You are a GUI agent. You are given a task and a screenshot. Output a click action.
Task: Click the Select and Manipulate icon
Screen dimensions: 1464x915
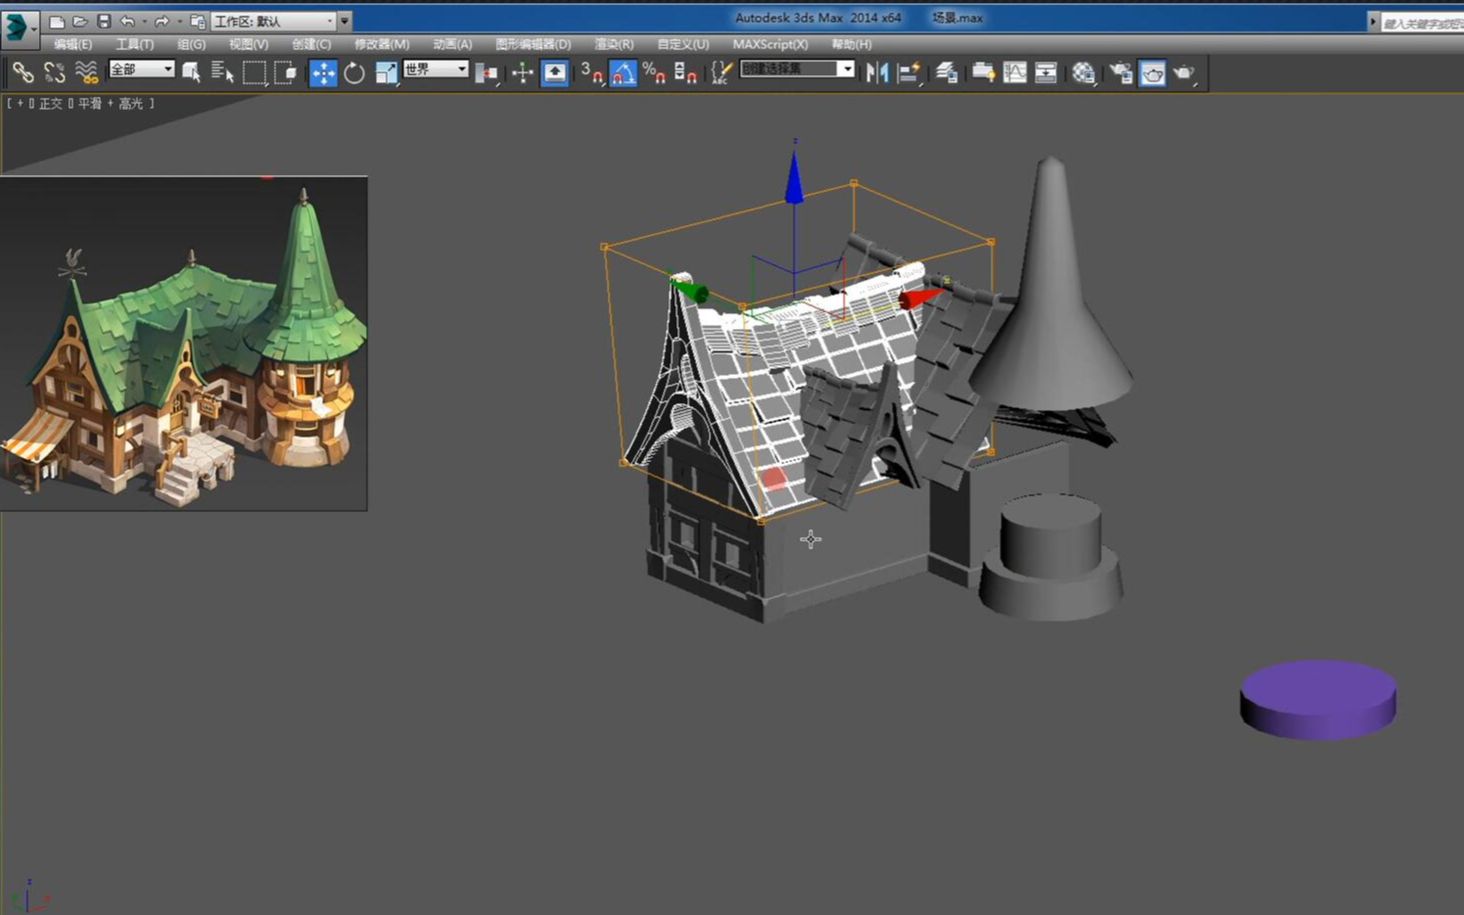pos(522,72)
